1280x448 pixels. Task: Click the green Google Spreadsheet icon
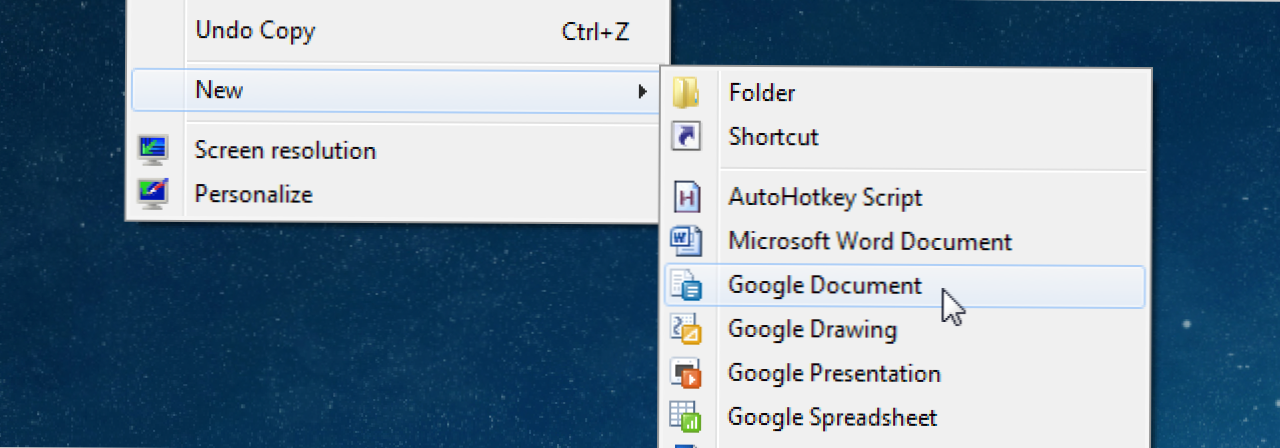pyautogui.click(x=686, y=417)
